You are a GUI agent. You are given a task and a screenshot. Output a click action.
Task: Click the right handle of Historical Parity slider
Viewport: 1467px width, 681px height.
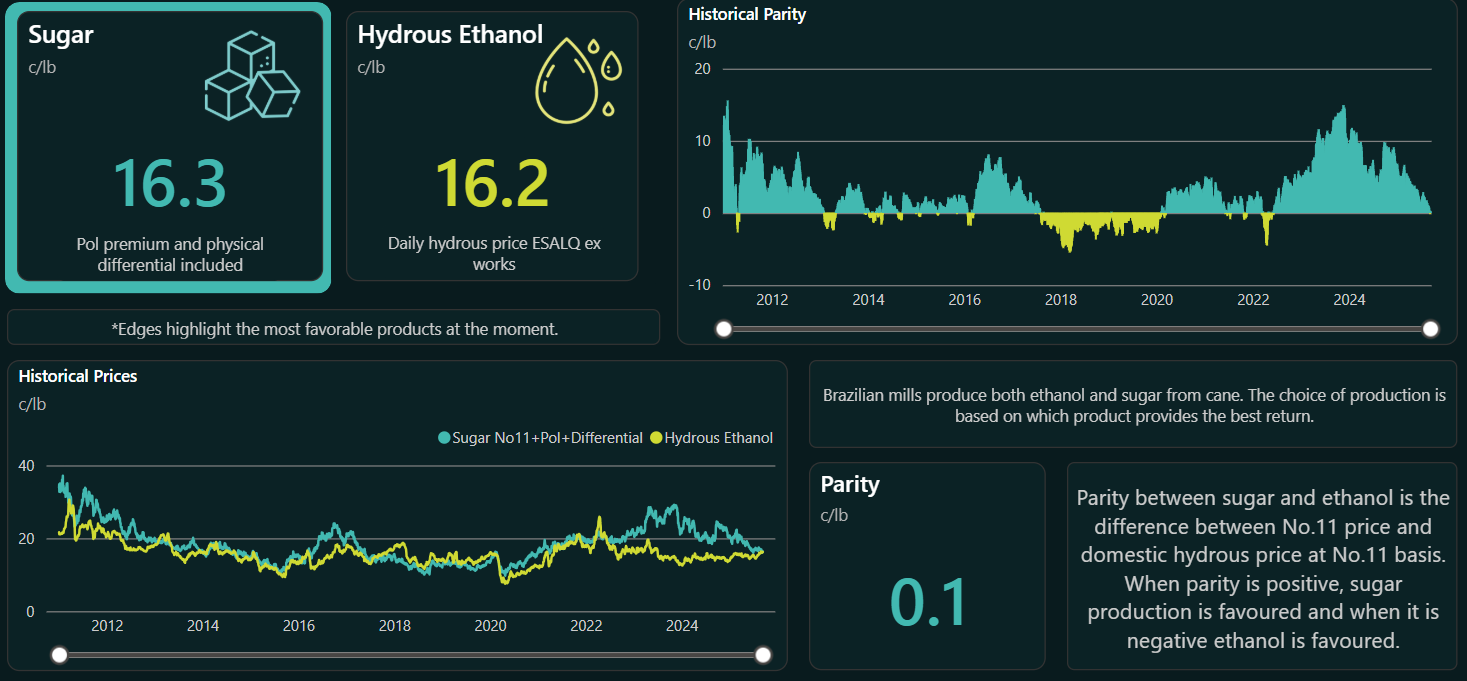[x=1431, y=329]
